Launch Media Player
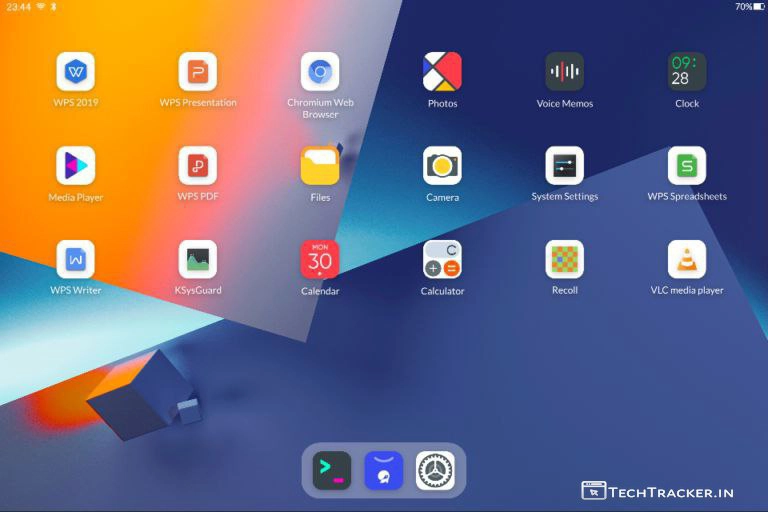The height and width of the screenshot is (512, 768). tap(75, 166)
